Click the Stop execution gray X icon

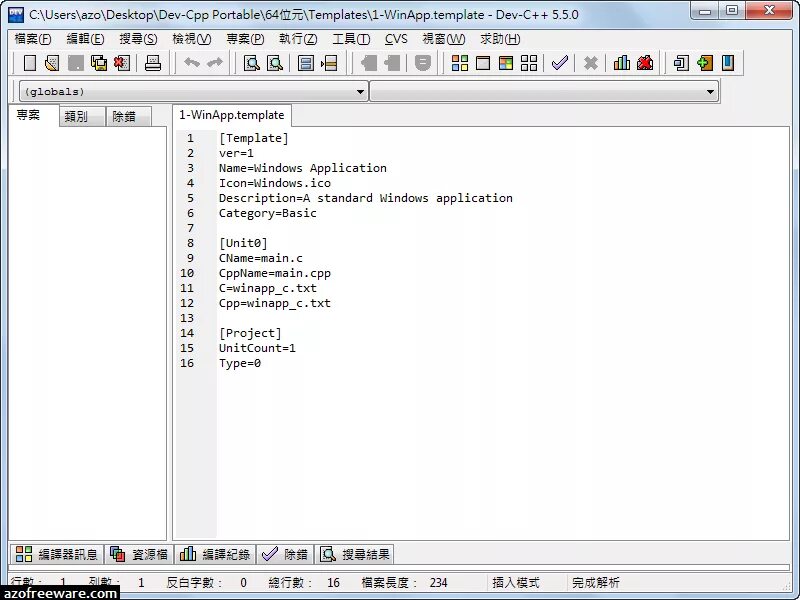point(591,63)
